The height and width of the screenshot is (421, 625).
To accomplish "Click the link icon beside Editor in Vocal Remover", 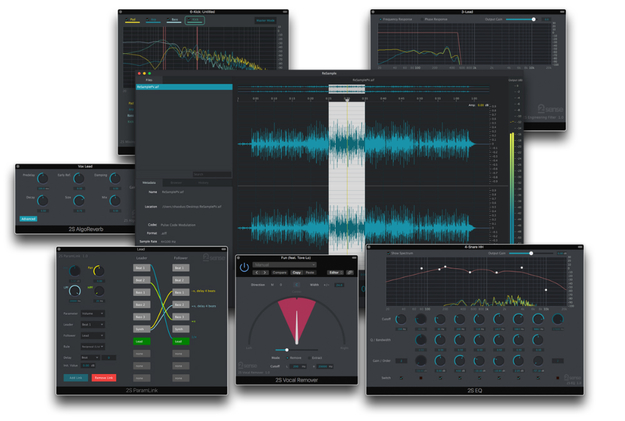I will (x=350, y=273).
